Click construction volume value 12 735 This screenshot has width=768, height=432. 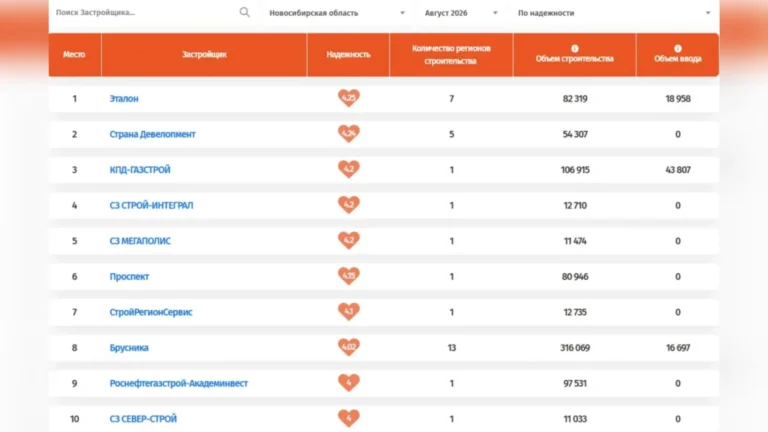[575, 312]
